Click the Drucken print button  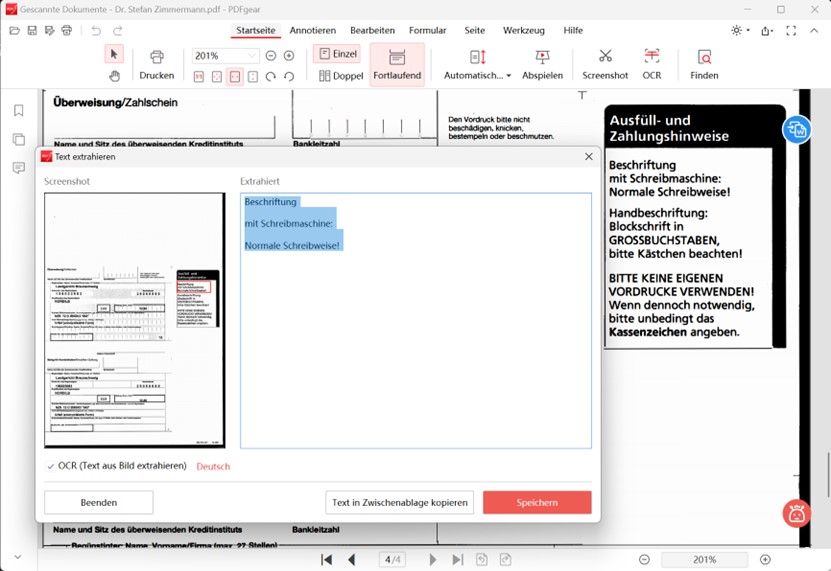click(x=156, y=65)
